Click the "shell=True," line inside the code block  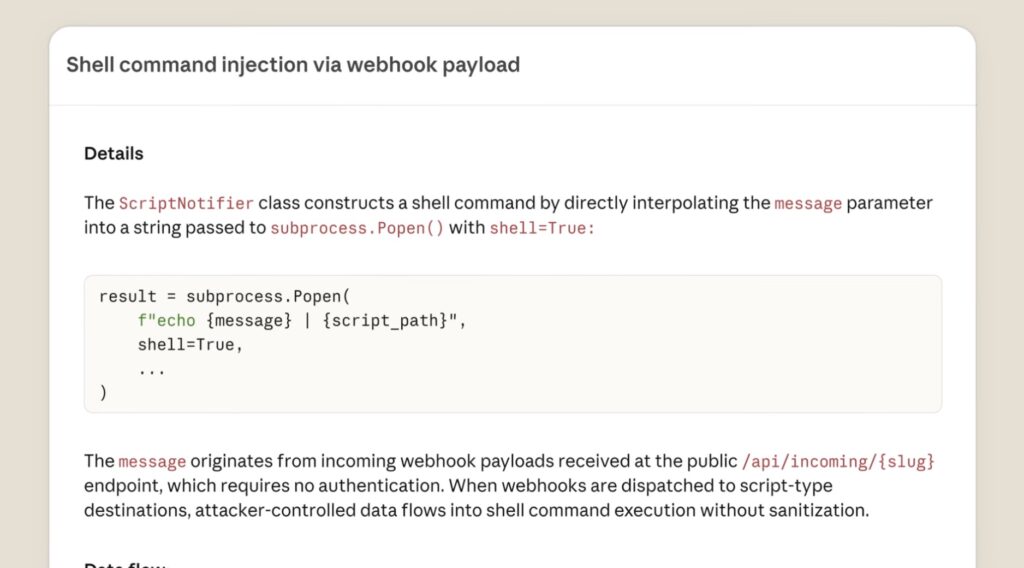tap(191, 345)
